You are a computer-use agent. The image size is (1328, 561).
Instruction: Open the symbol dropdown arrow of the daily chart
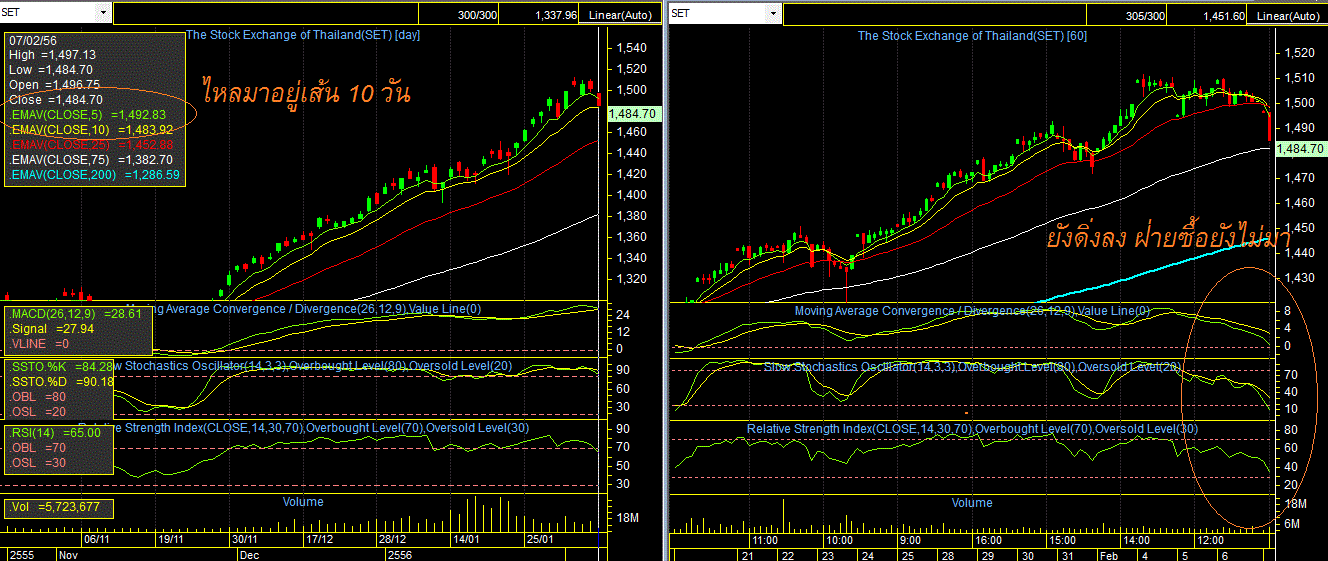[x=103, y=13]
